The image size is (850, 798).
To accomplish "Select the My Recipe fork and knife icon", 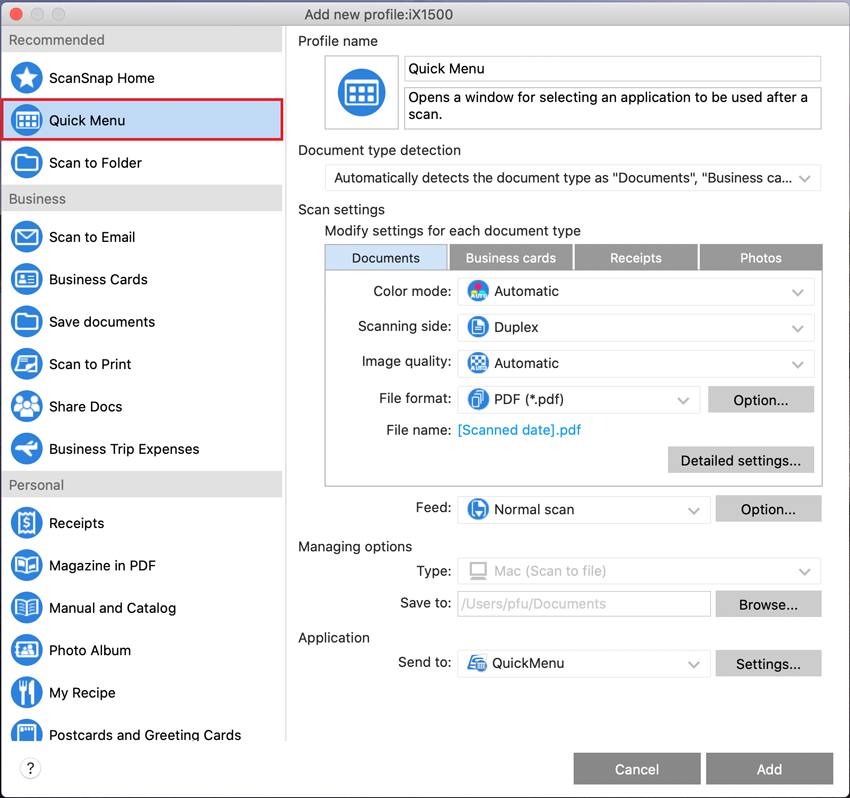I will [x=27, y=692].
